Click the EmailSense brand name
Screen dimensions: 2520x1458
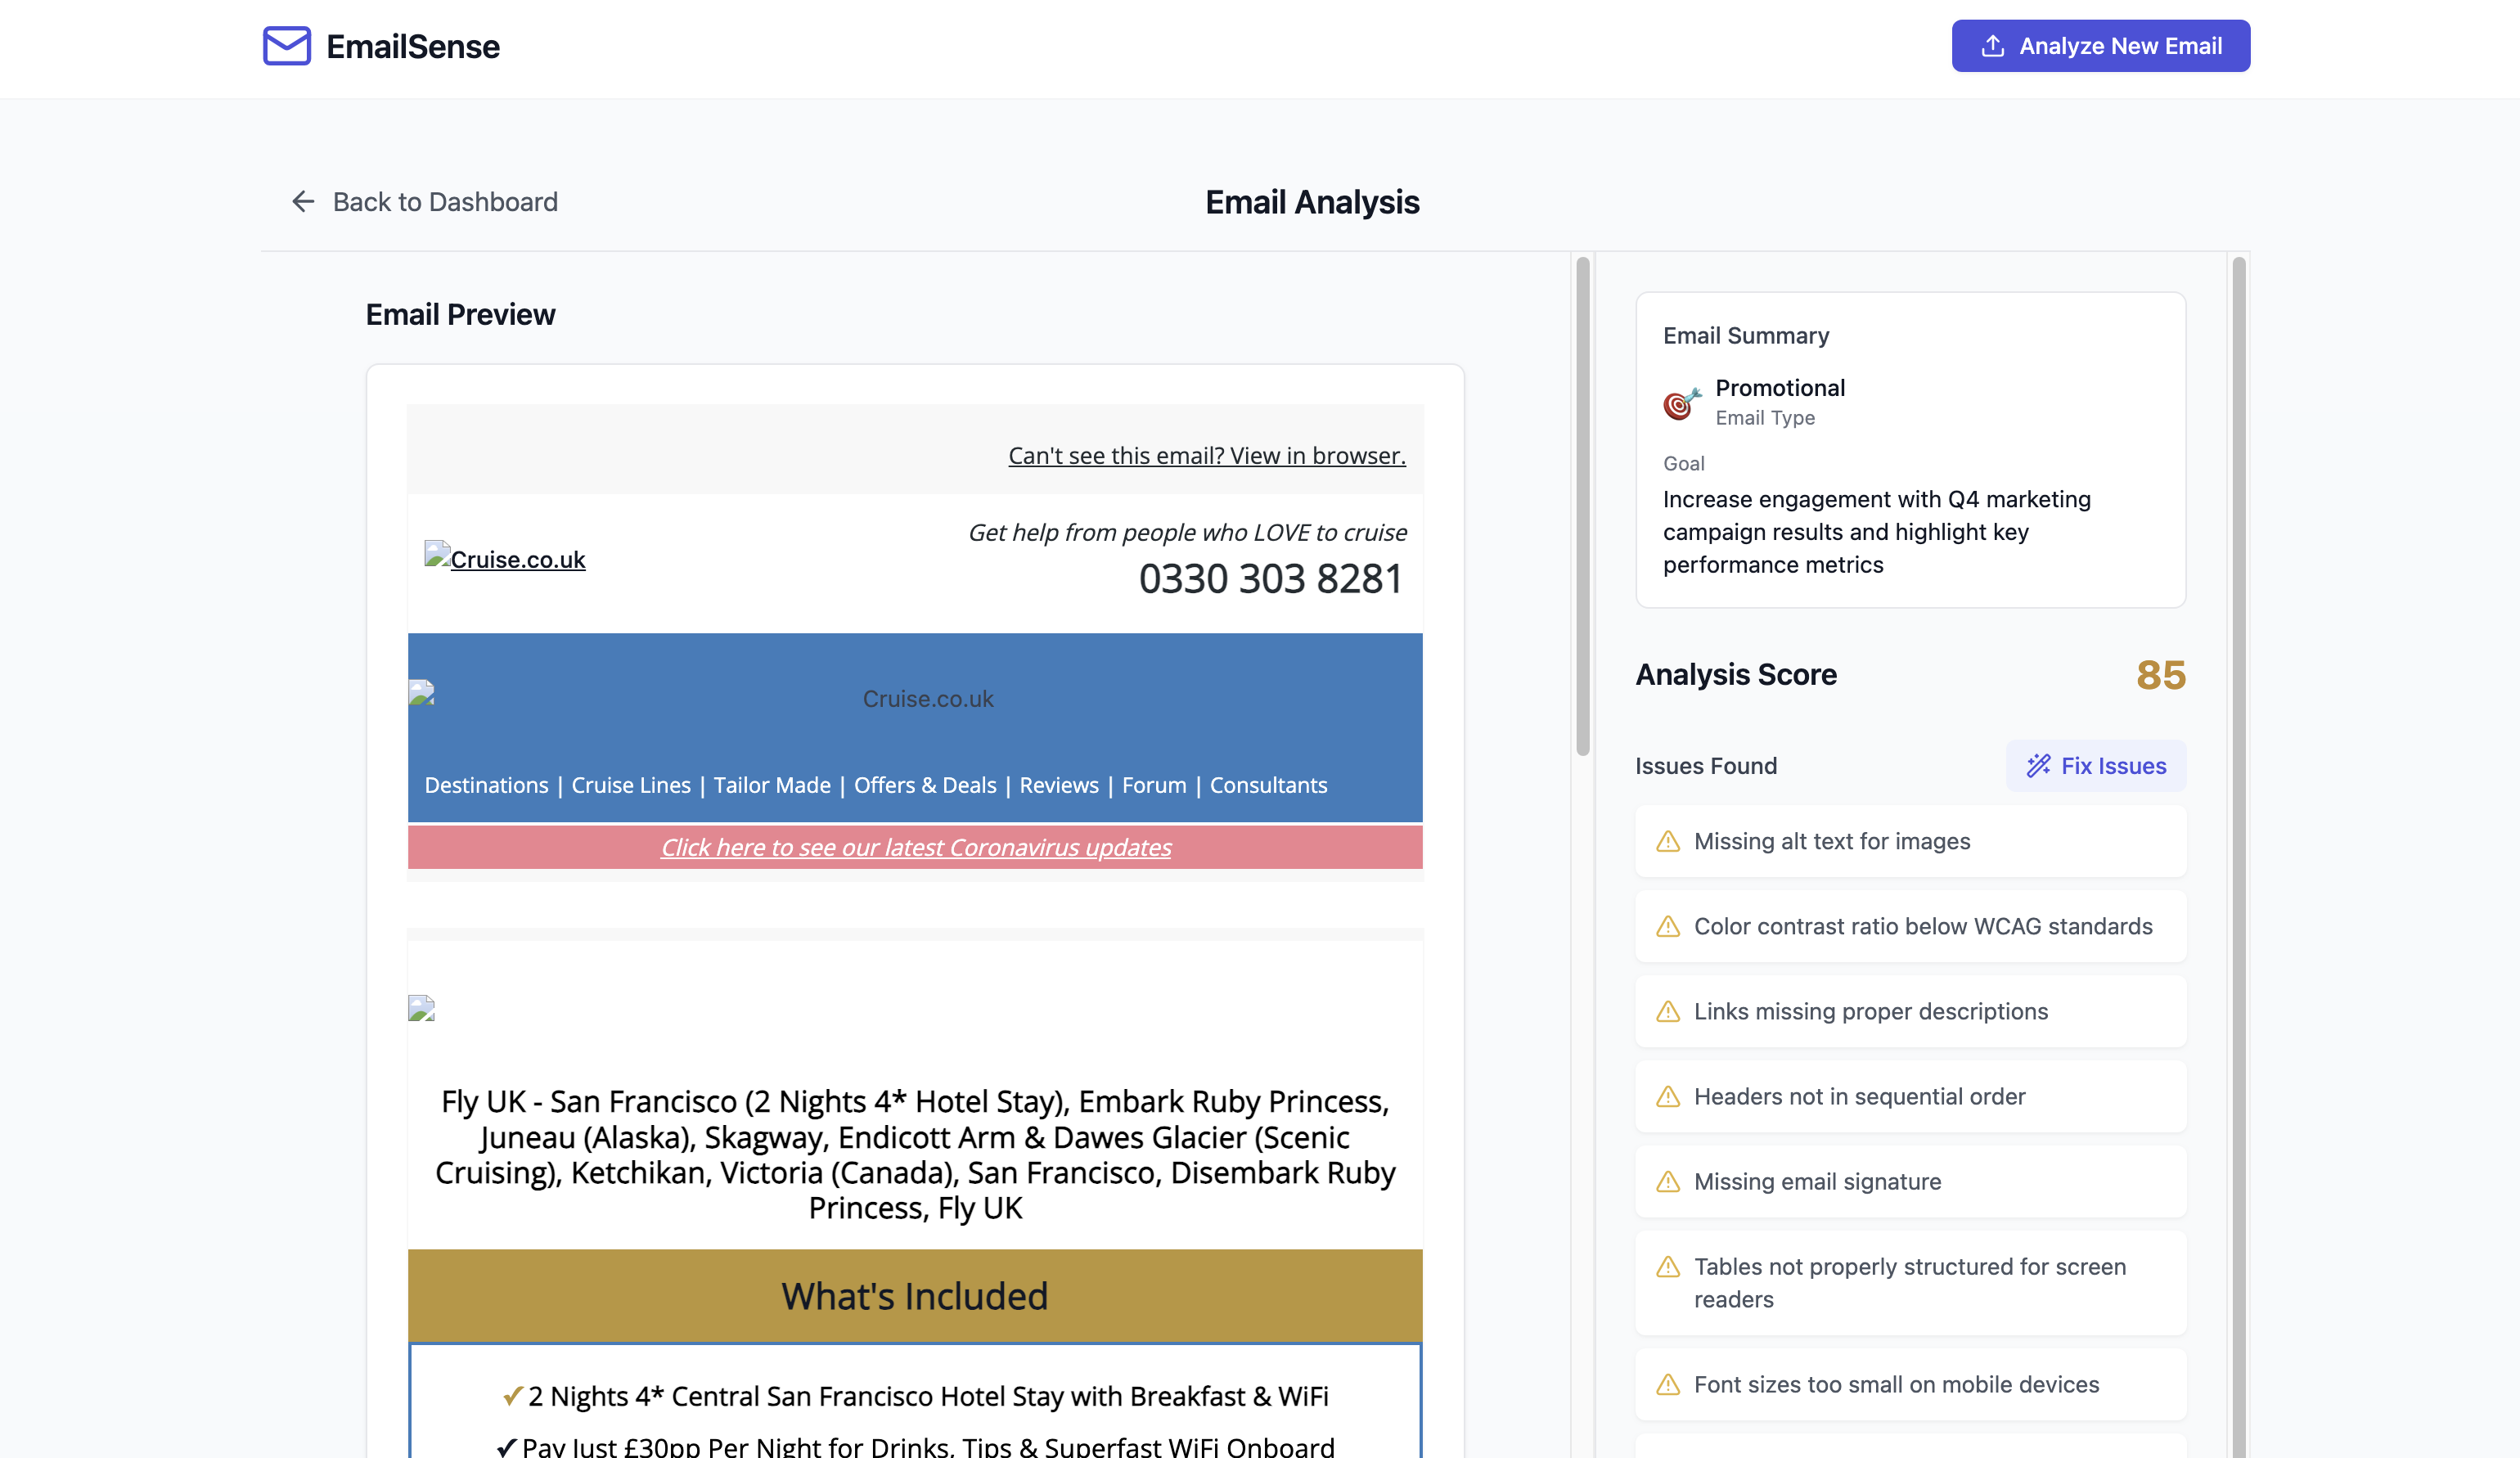(412, 46)
